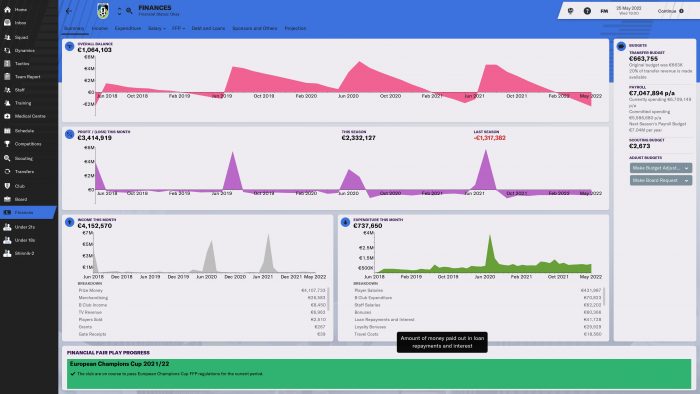Open the Medical Centre sidebar item
Image resolution: width=700 pixels, height=394 pixels.
coord(30,116)
